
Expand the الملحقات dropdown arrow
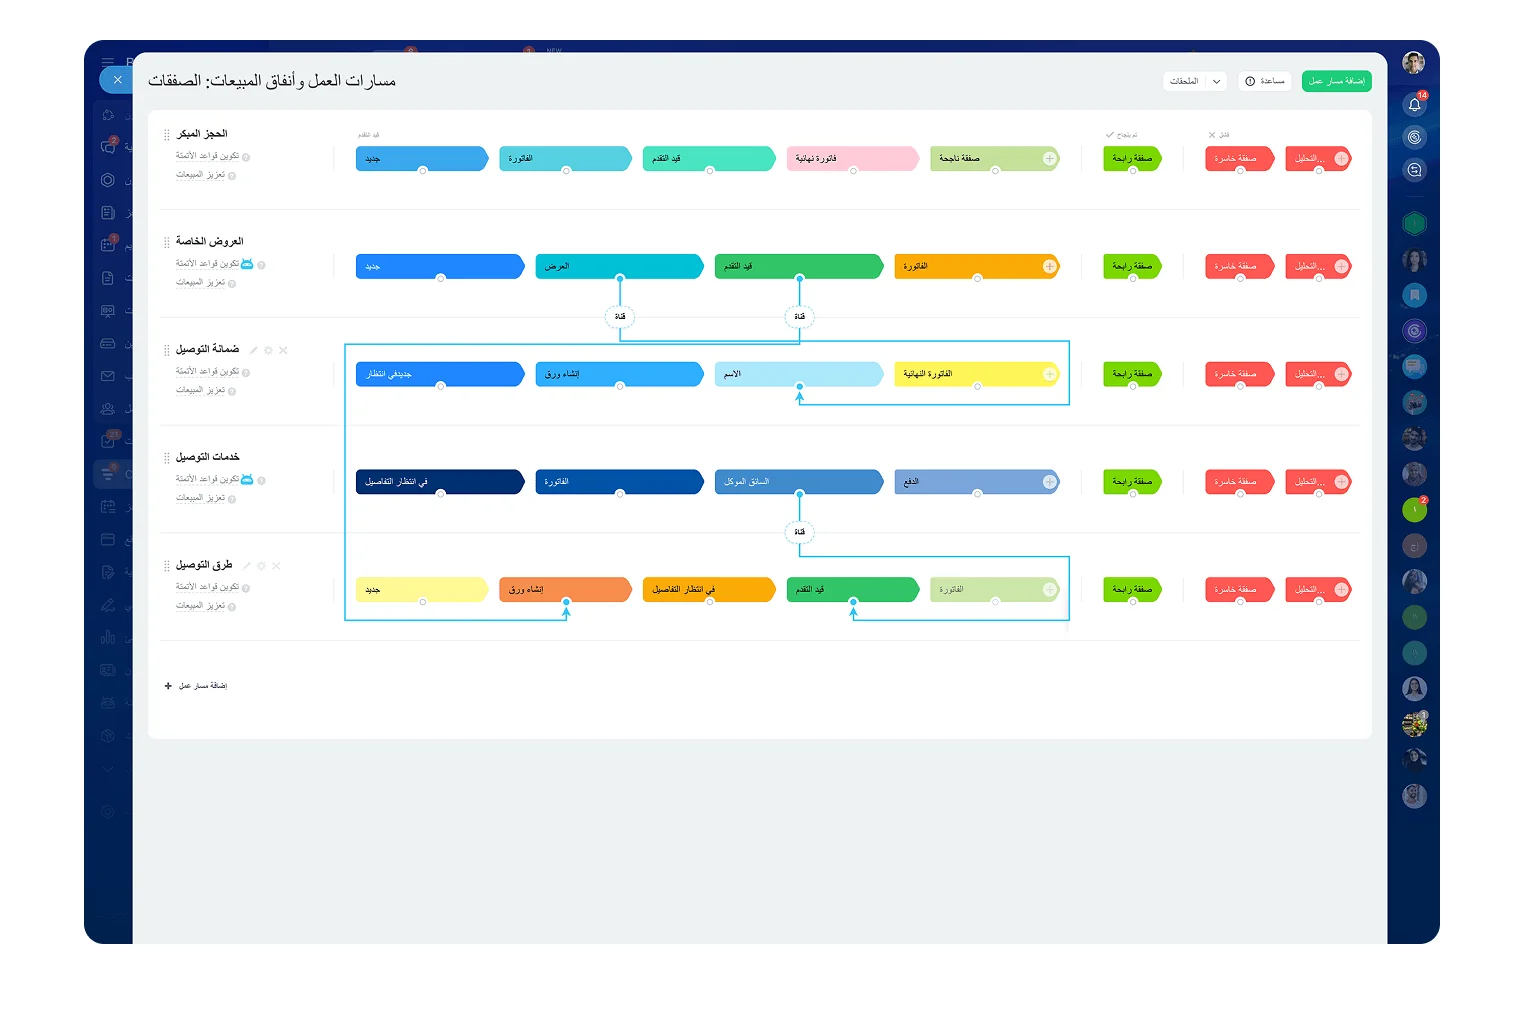coord(1216,81)
